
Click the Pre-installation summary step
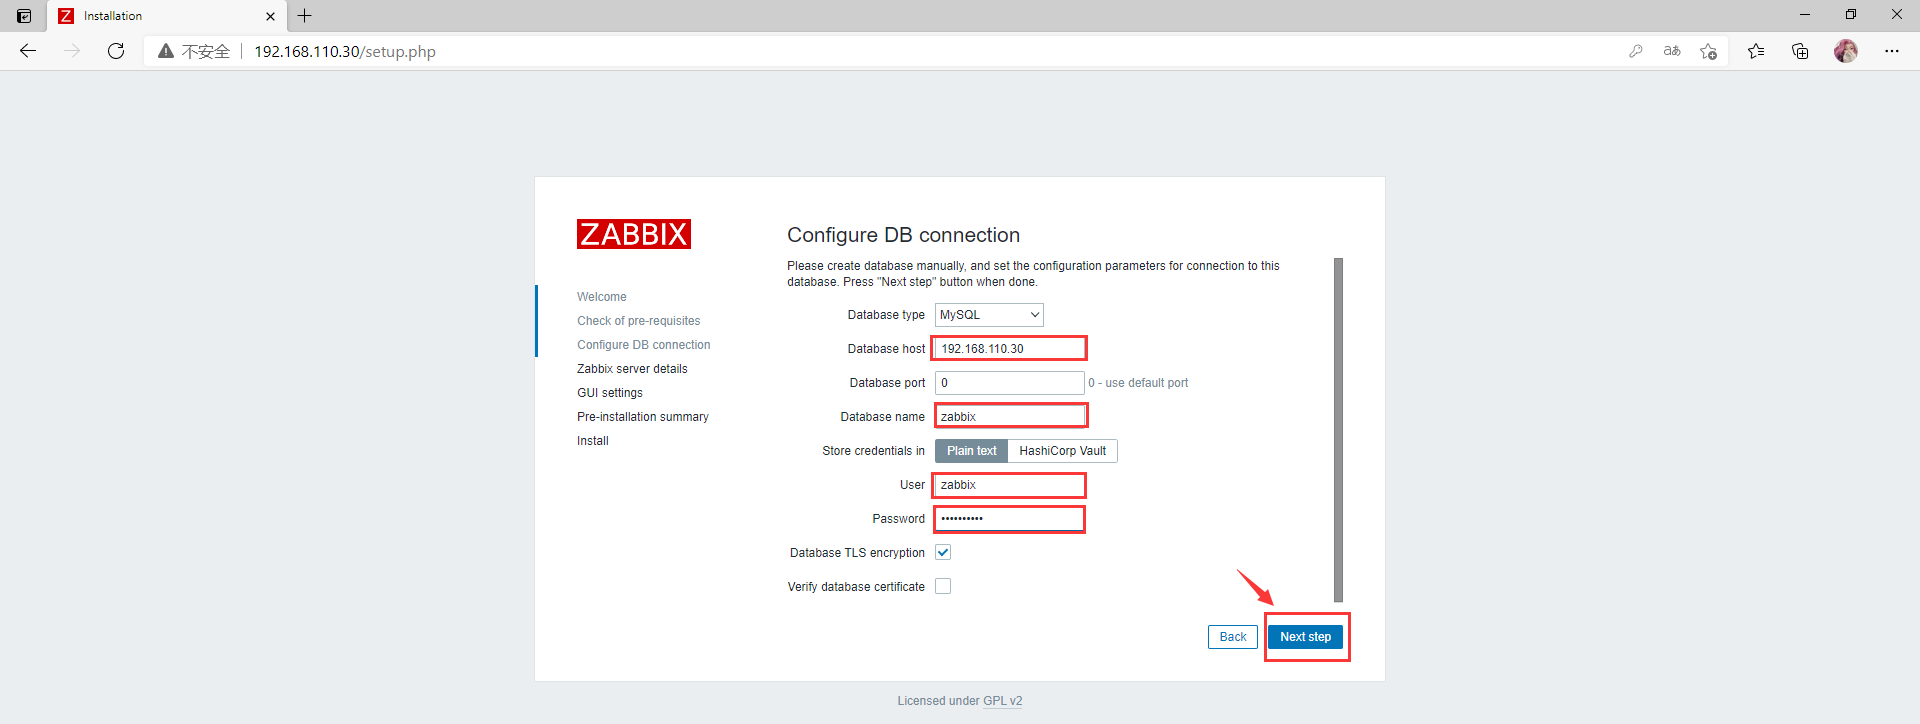point(643,417)
